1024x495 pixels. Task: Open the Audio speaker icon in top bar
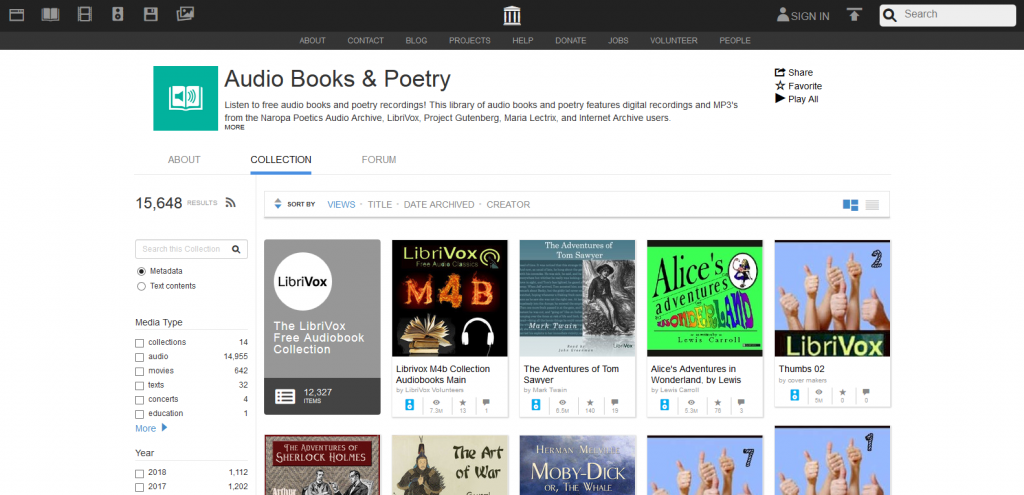[x=118, y=14]
